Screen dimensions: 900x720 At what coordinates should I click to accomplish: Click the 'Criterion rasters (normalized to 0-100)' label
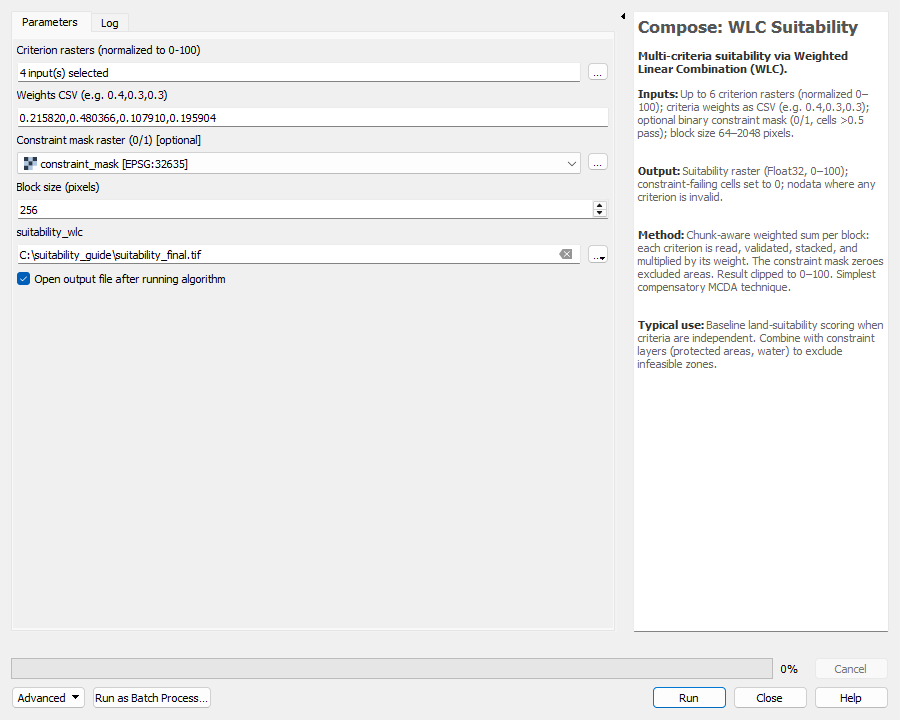point(108,50)
